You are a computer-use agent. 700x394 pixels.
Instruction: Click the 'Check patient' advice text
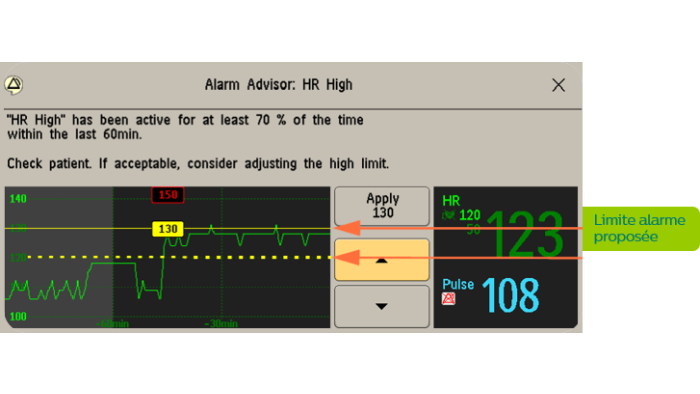pyautogui.click(x=198, y=164)
